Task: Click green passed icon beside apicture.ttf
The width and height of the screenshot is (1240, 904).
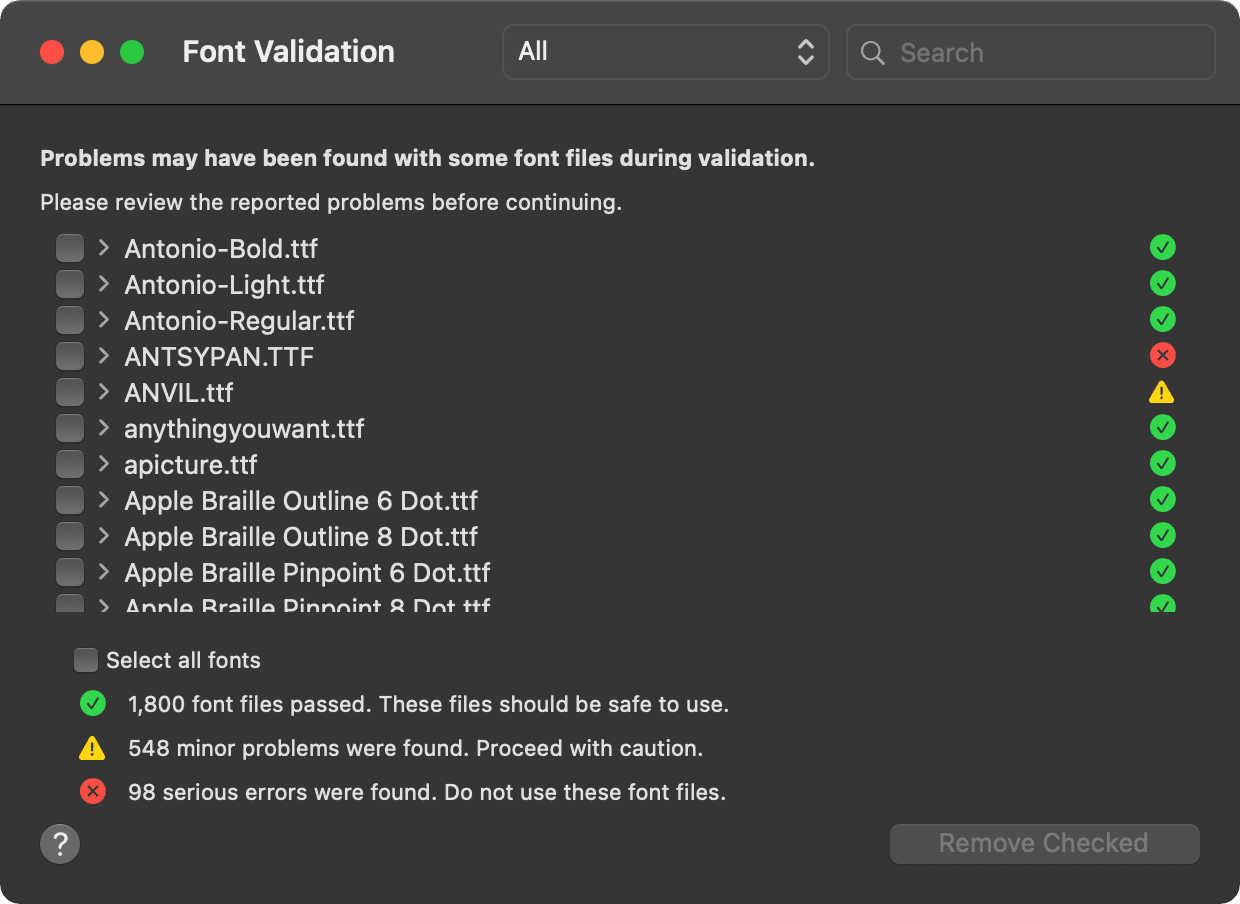Action: coord(1162,463)
